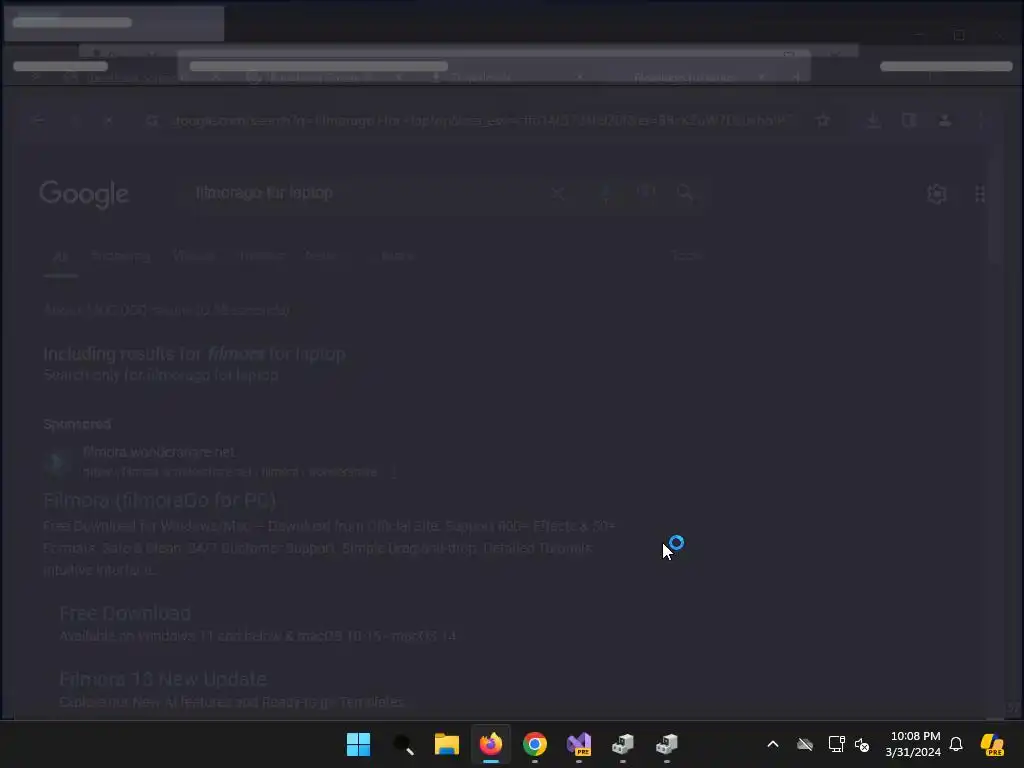Click the muted volume tray icon
1024x768 pixels.
click(862, 744)
